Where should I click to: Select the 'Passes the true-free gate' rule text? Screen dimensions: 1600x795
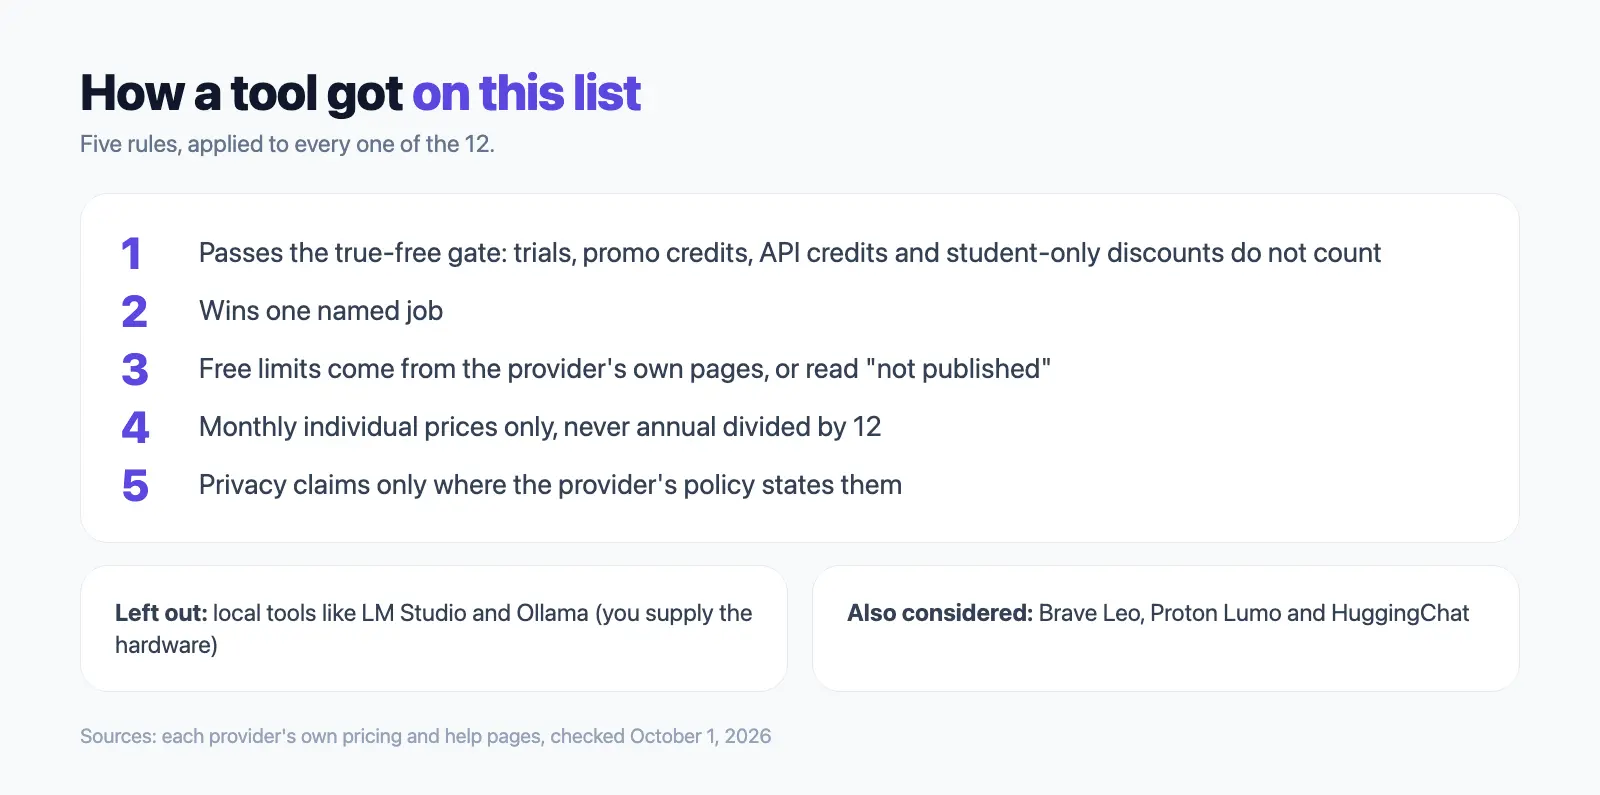(790, 253)
